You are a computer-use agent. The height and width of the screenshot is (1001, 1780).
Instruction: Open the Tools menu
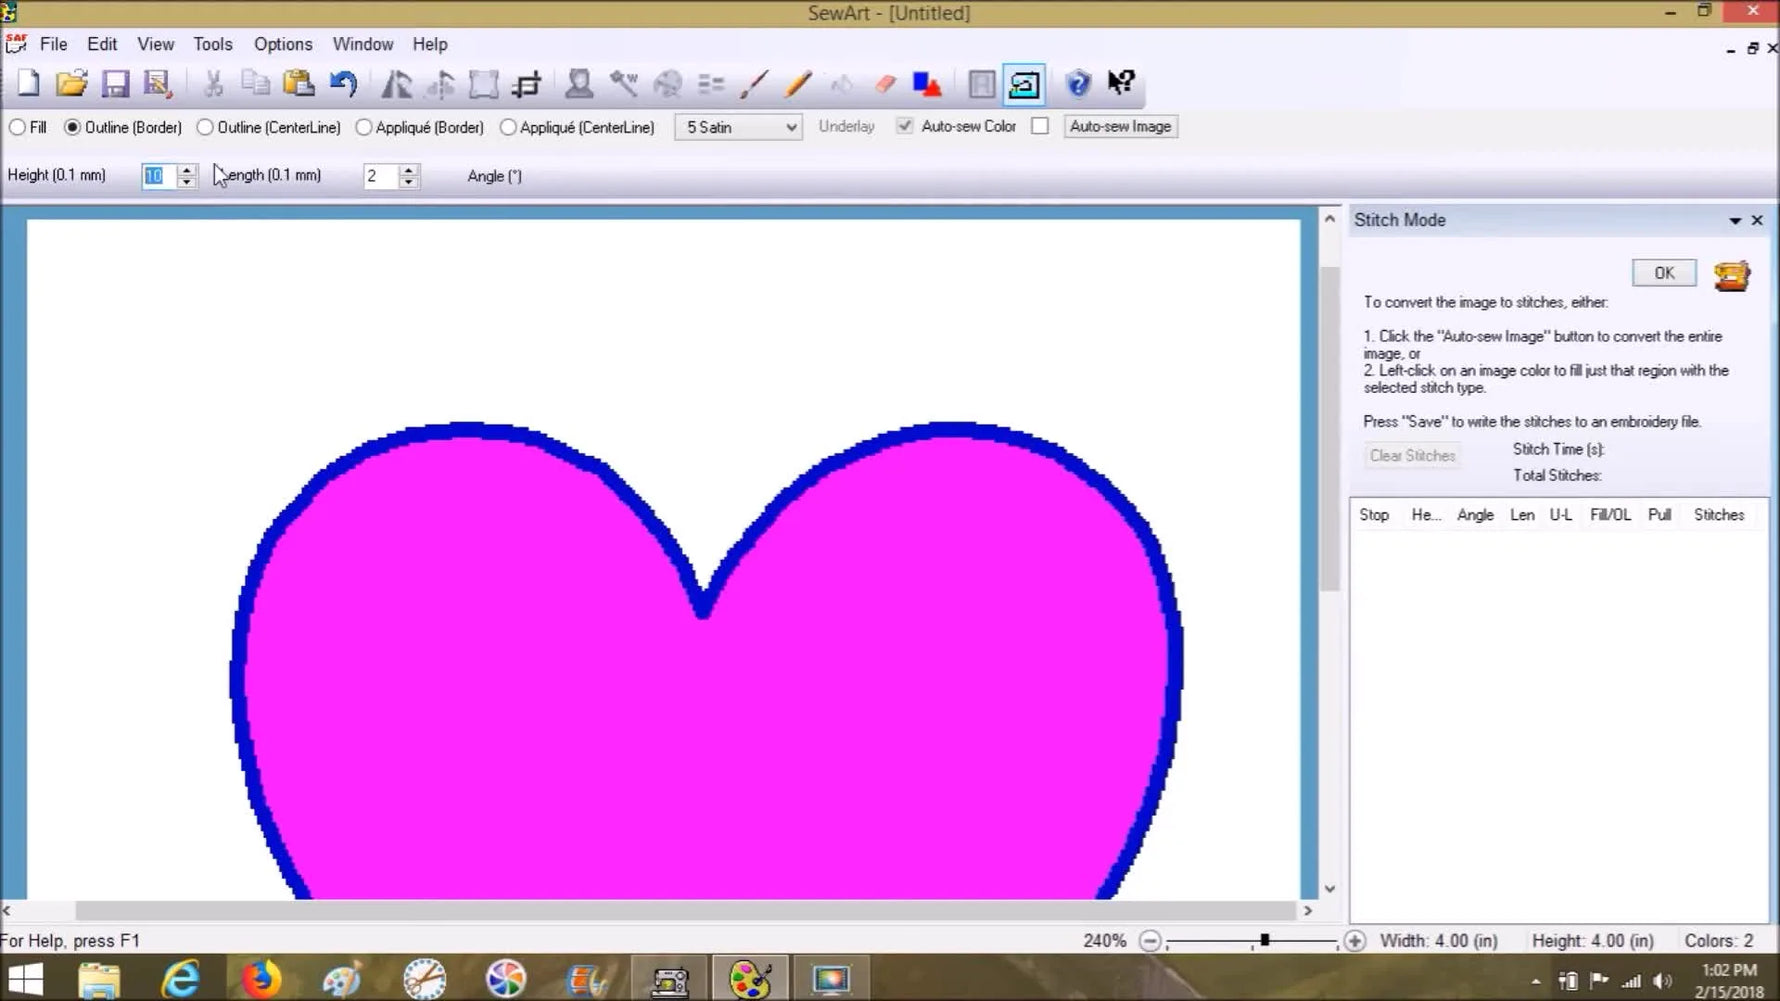(212, 44)
